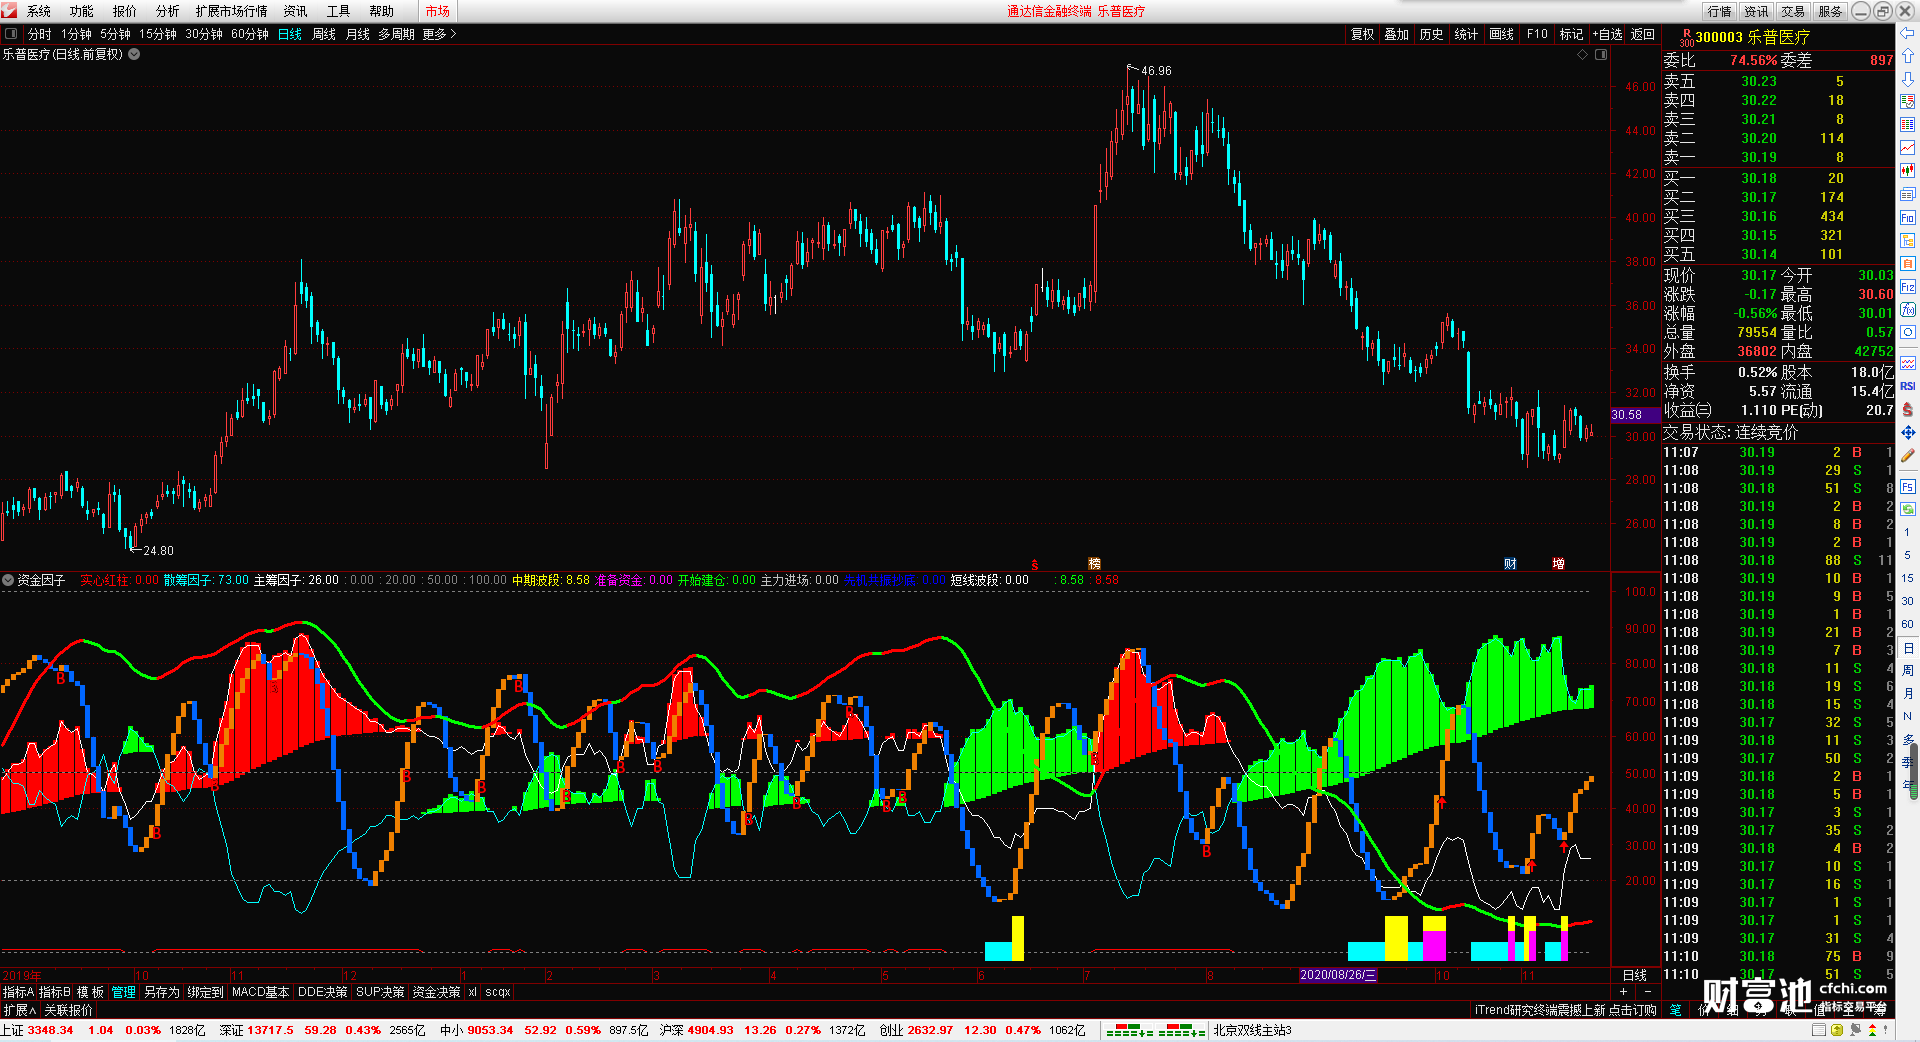
Task: Switch sidebar period to 30 minutes
Action: coord(1907,601)
